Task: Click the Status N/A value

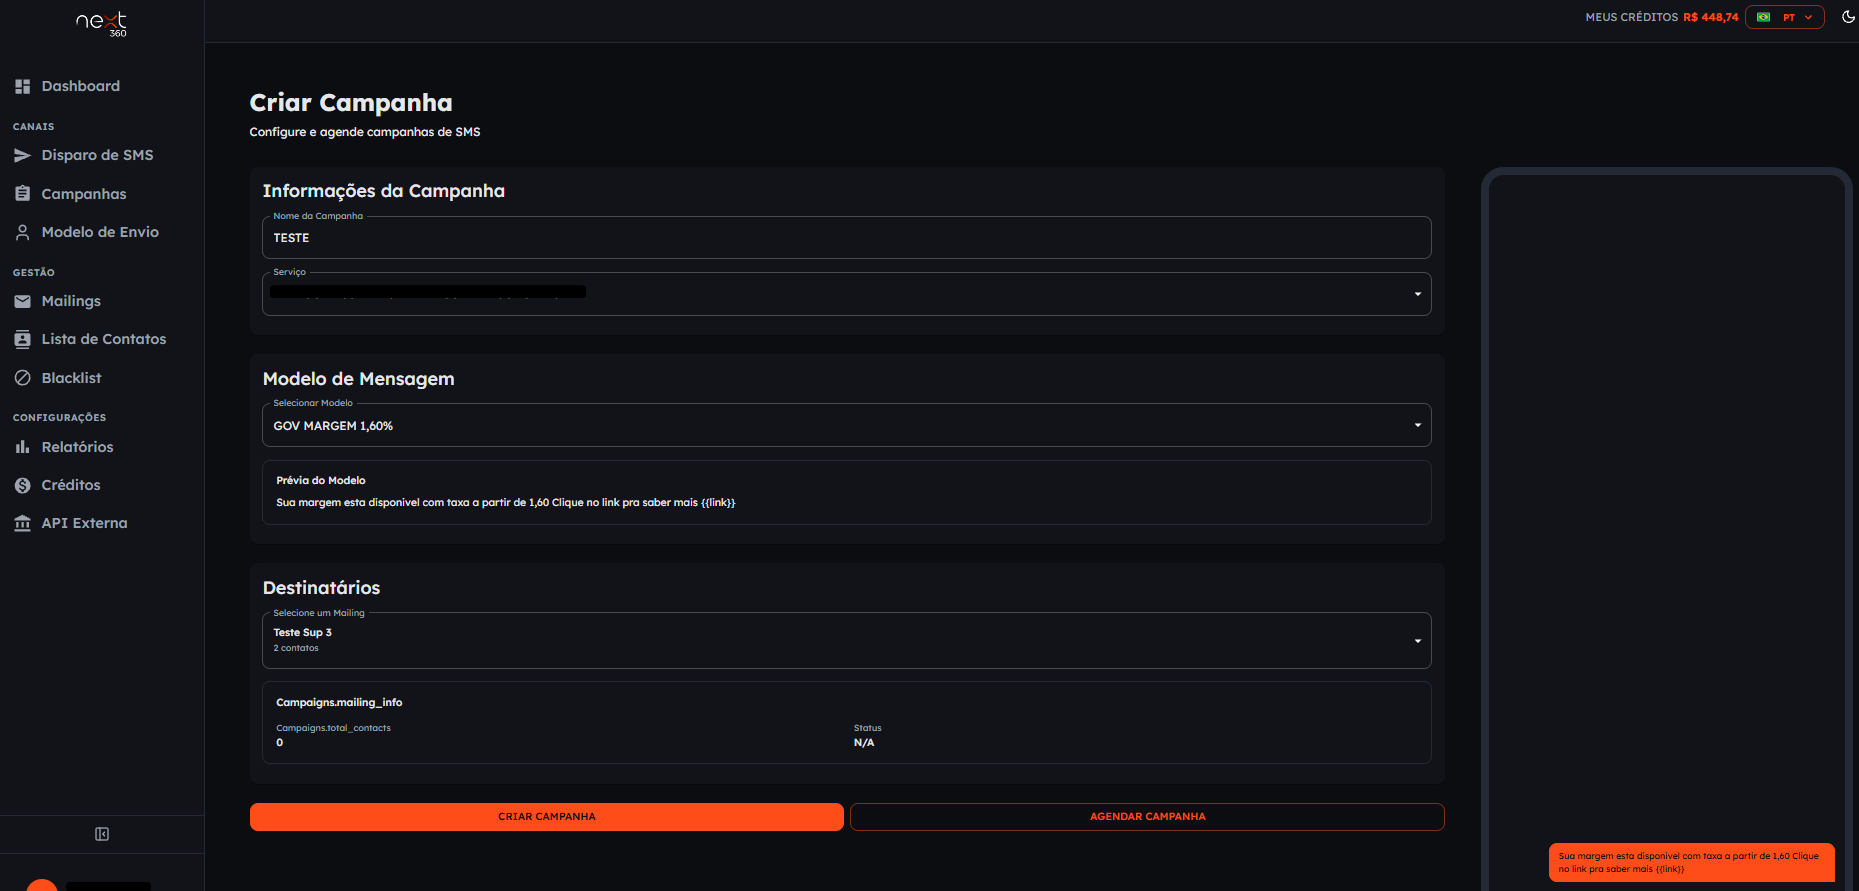Action: [864, 743]
